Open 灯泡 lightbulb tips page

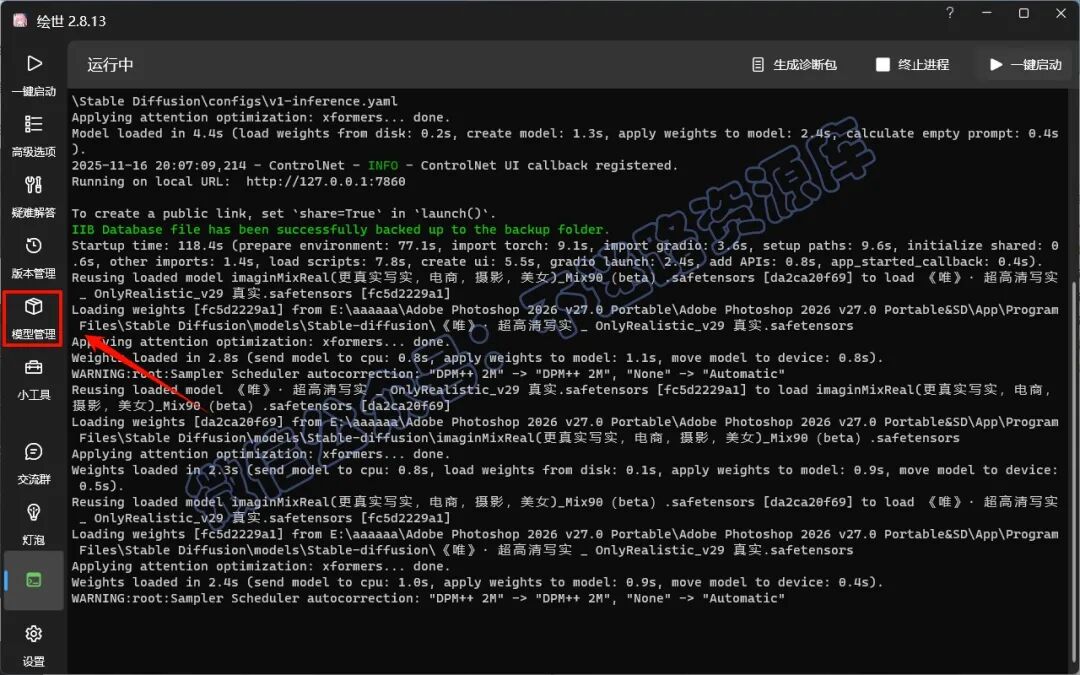pos(34,523)
